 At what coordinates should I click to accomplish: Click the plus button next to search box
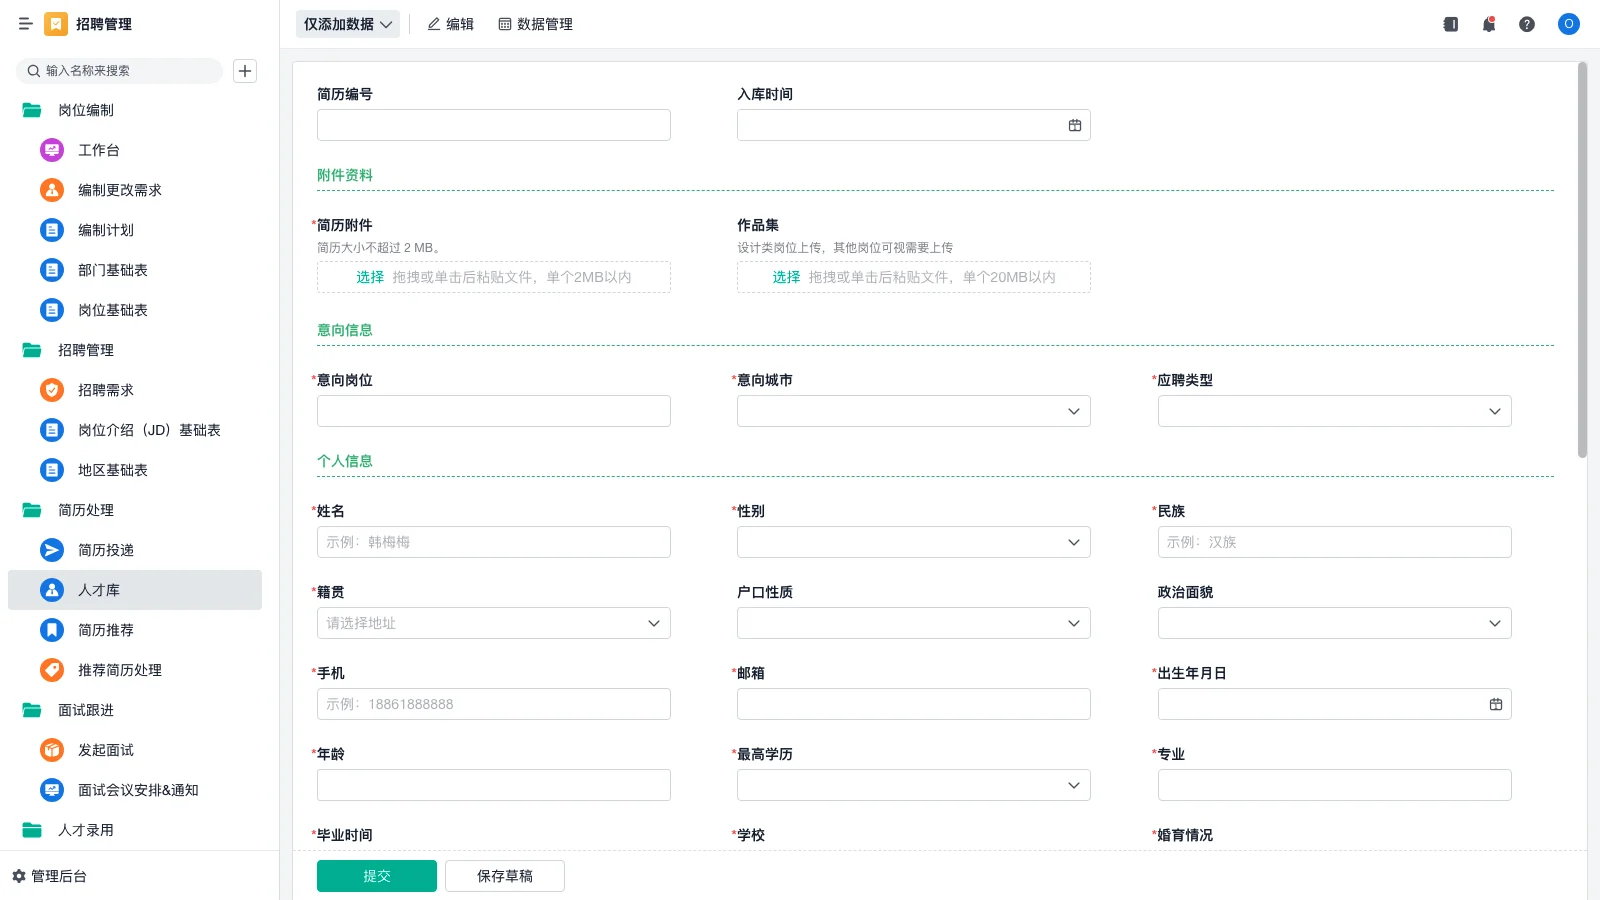pyautogui.click(x=245, y=71)
